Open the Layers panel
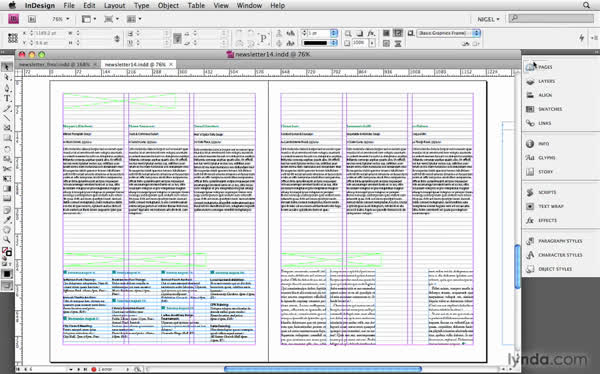The image size is (600, 374). pyautogui.click(x=540, y=81)
